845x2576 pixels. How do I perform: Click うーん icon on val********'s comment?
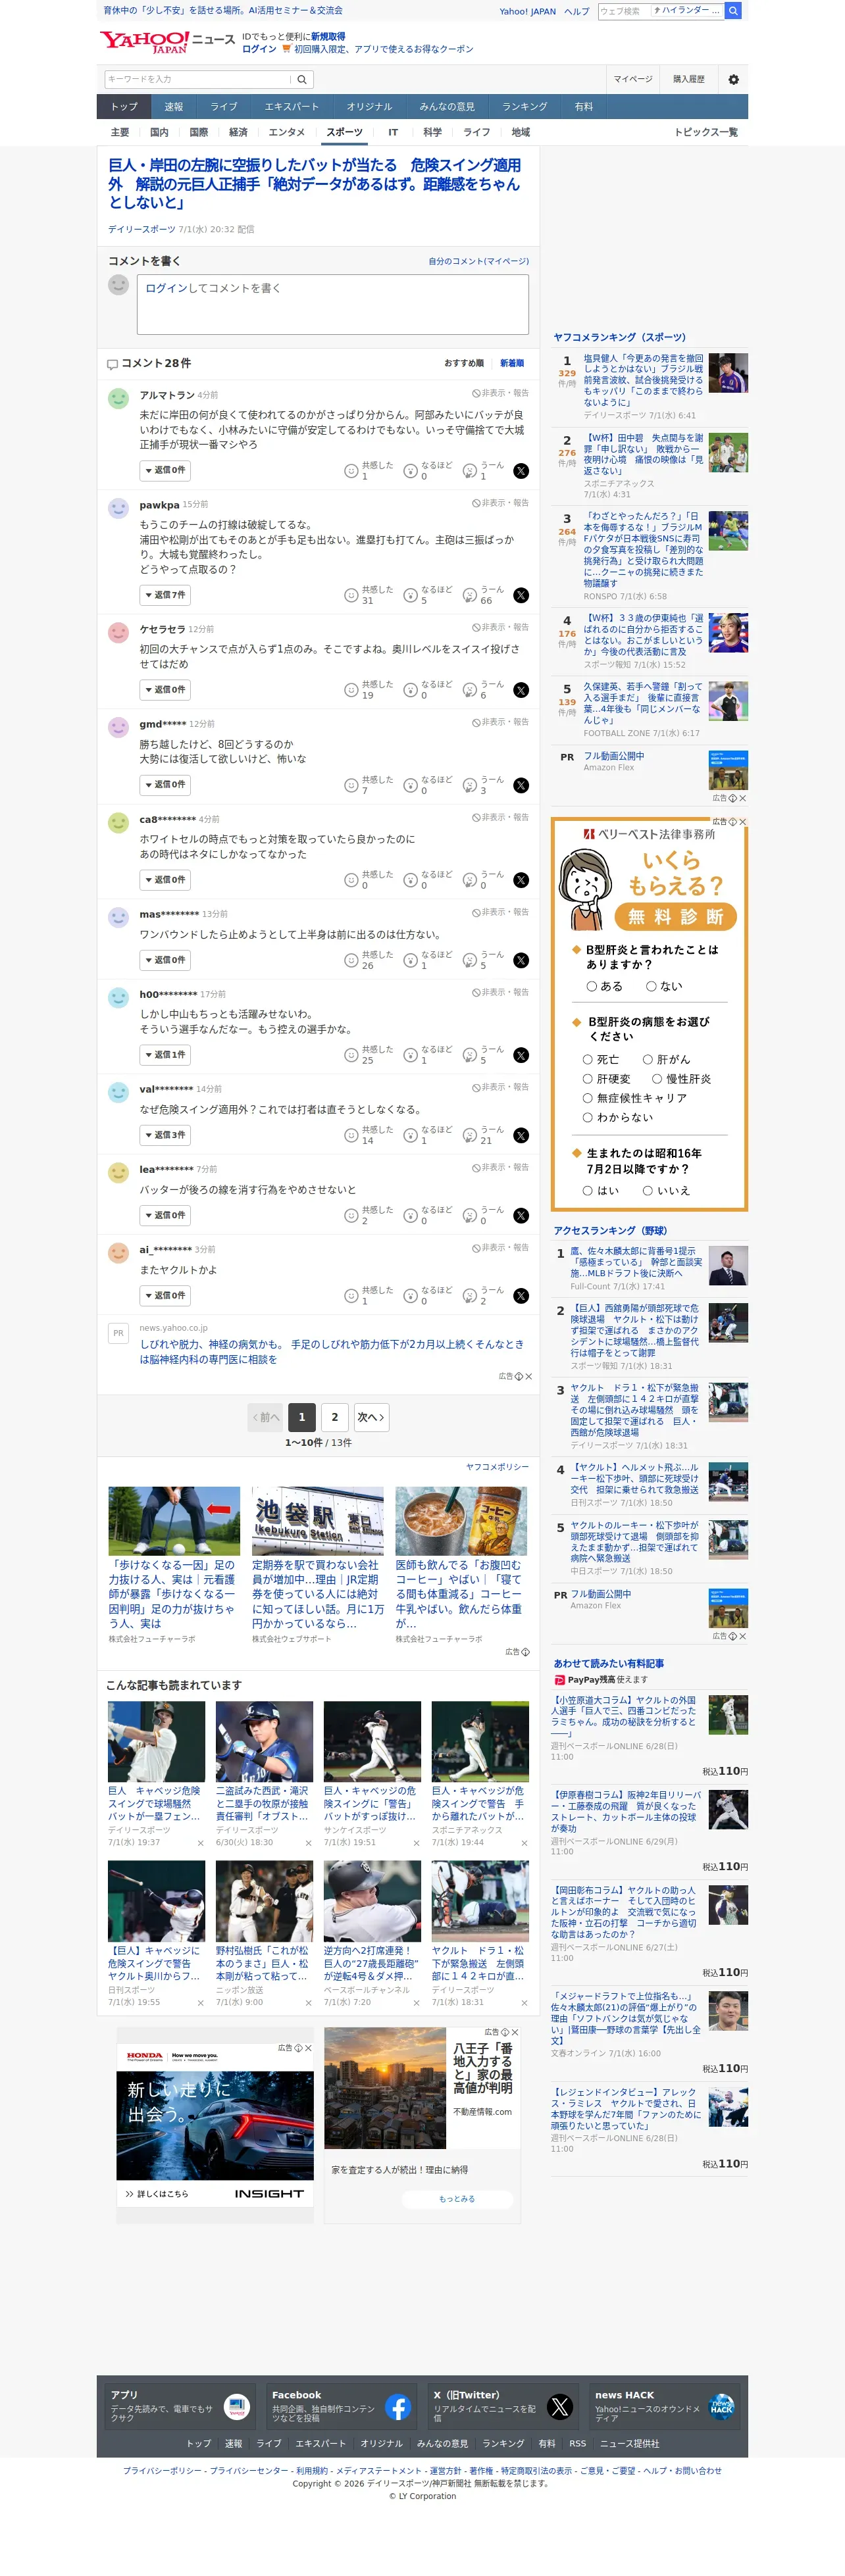(470, 1135)
